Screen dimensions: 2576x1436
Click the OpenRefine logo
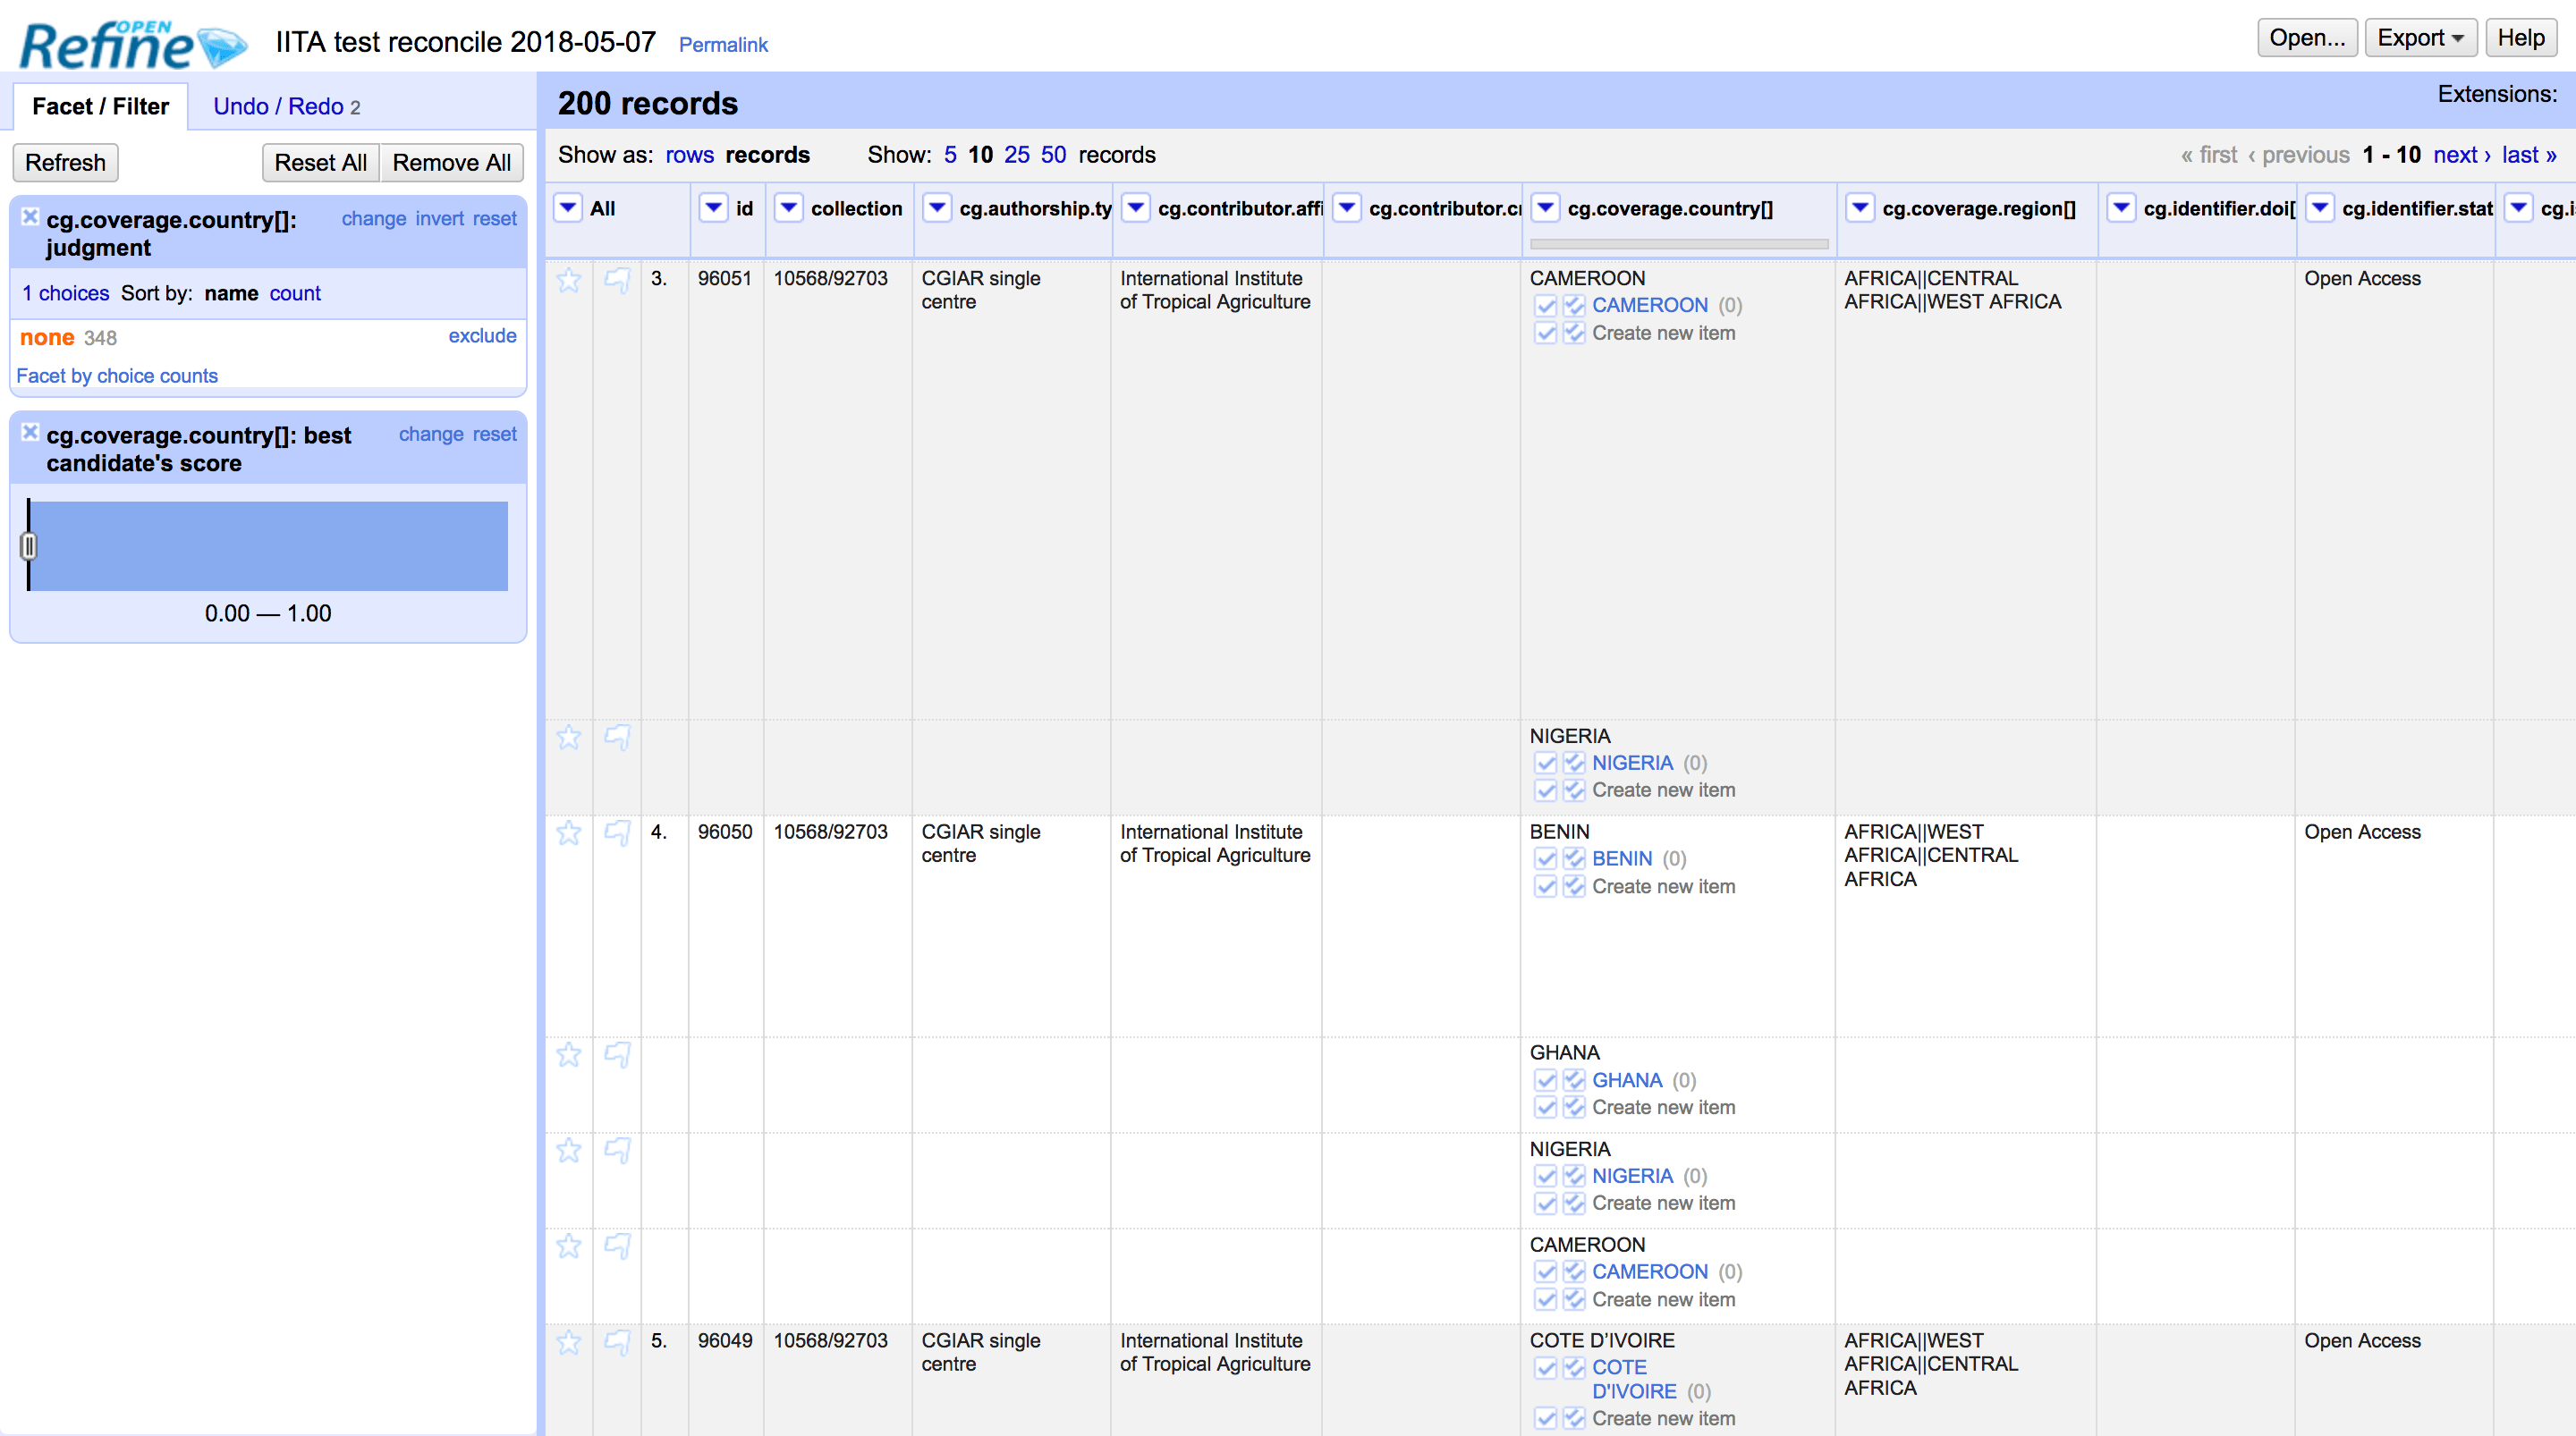click(x=133, y=45)
